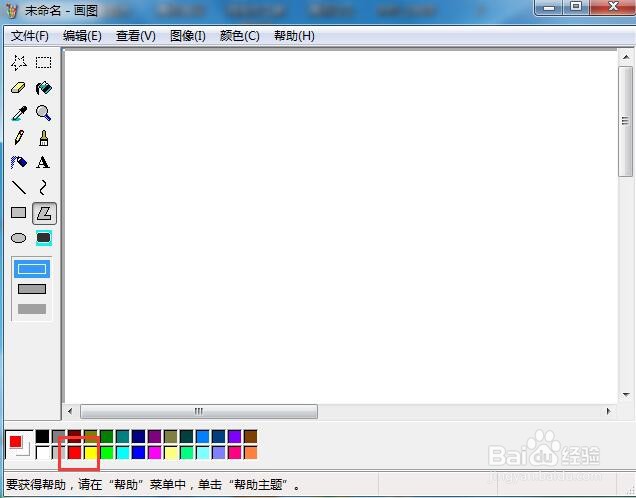Pick the Rectangle shape tool
This screenshot has height=498, width=636.
pyautogui.click(x=19, y=213)
